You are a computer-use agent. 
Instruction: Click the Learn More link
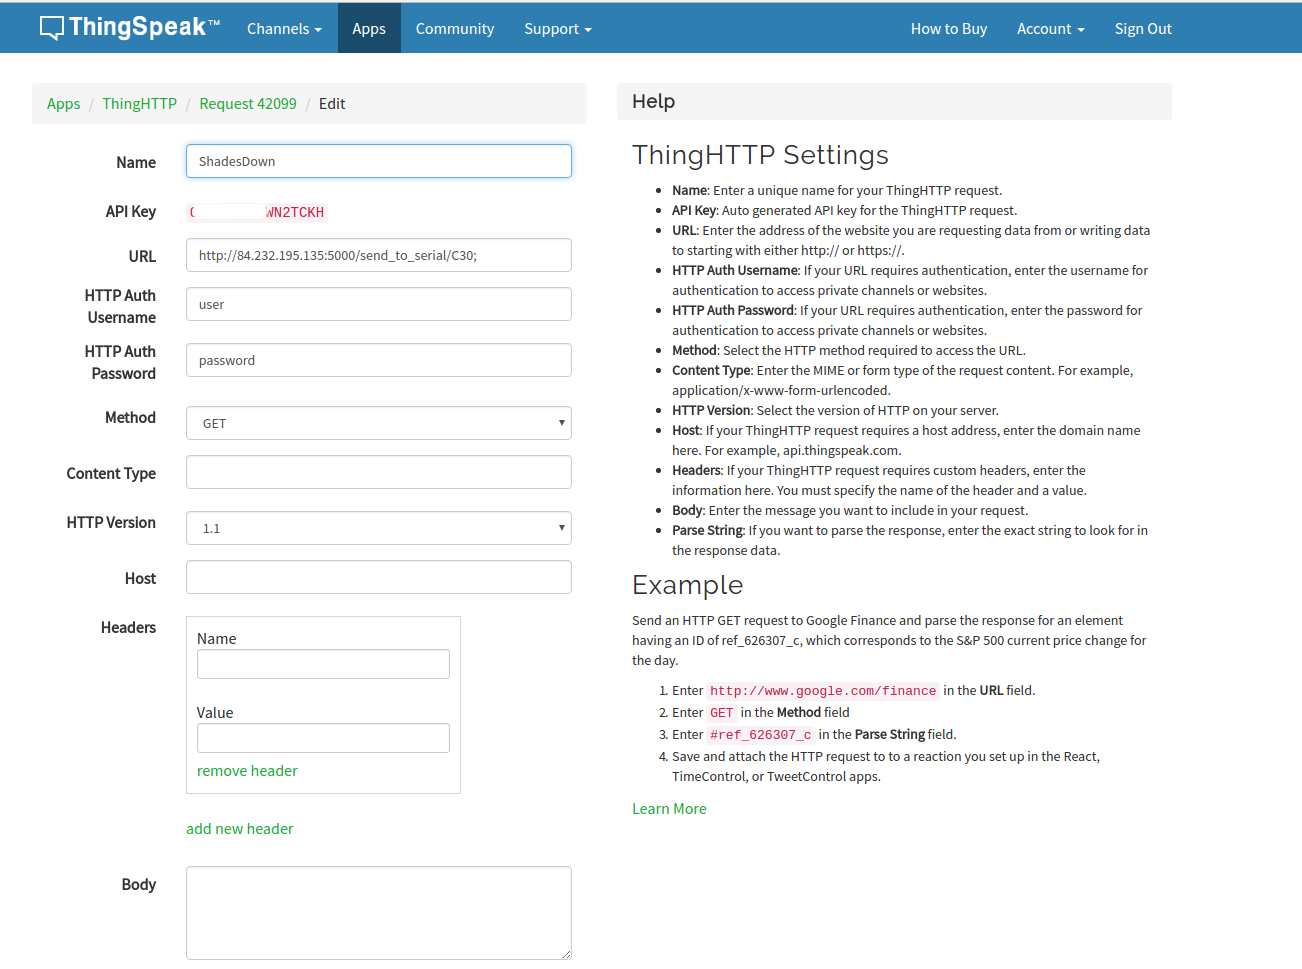tap(669, 809)
